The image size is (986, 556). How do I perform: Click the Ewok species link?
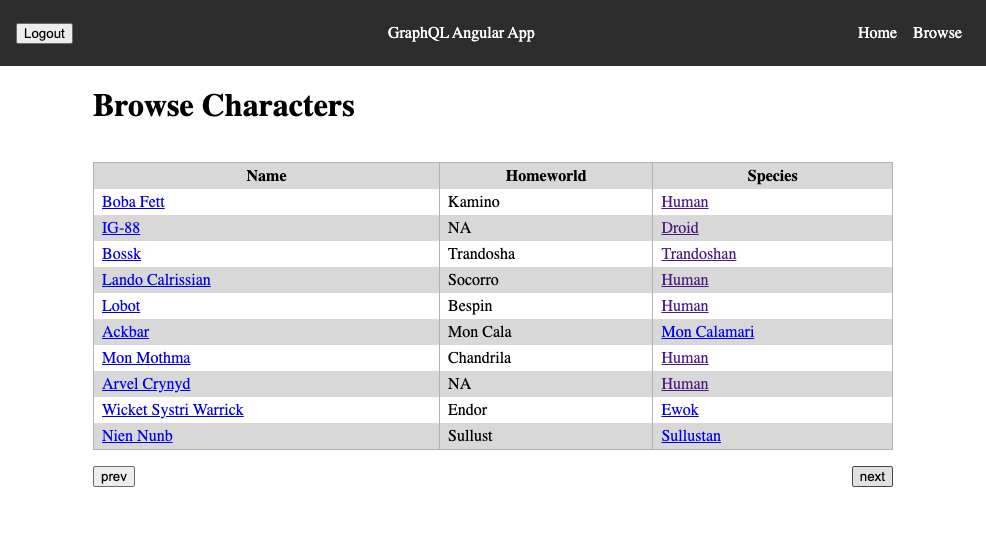(x=680, y=410)
